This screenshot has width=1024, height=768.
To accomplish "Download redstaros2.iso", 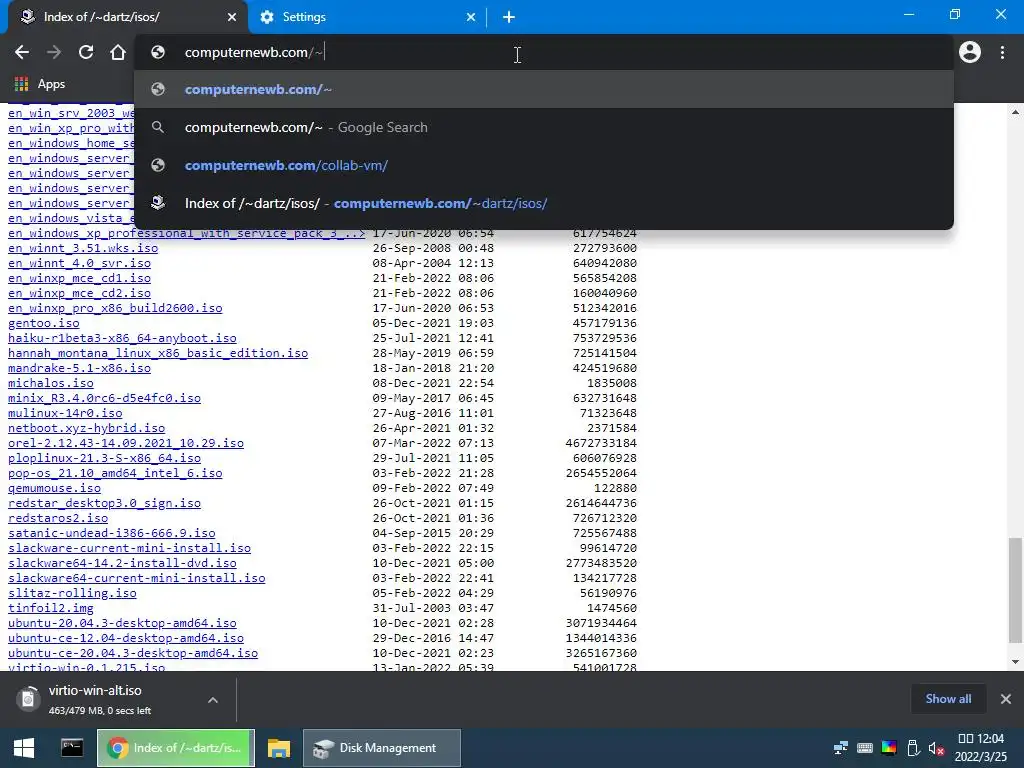I will [x=58, y=519].
